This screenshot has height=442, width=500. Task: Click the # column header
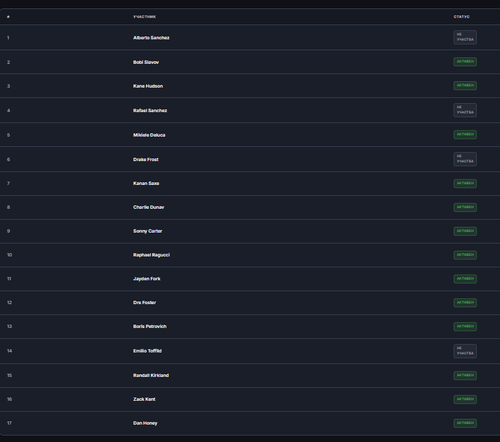(x=8, y=17)
